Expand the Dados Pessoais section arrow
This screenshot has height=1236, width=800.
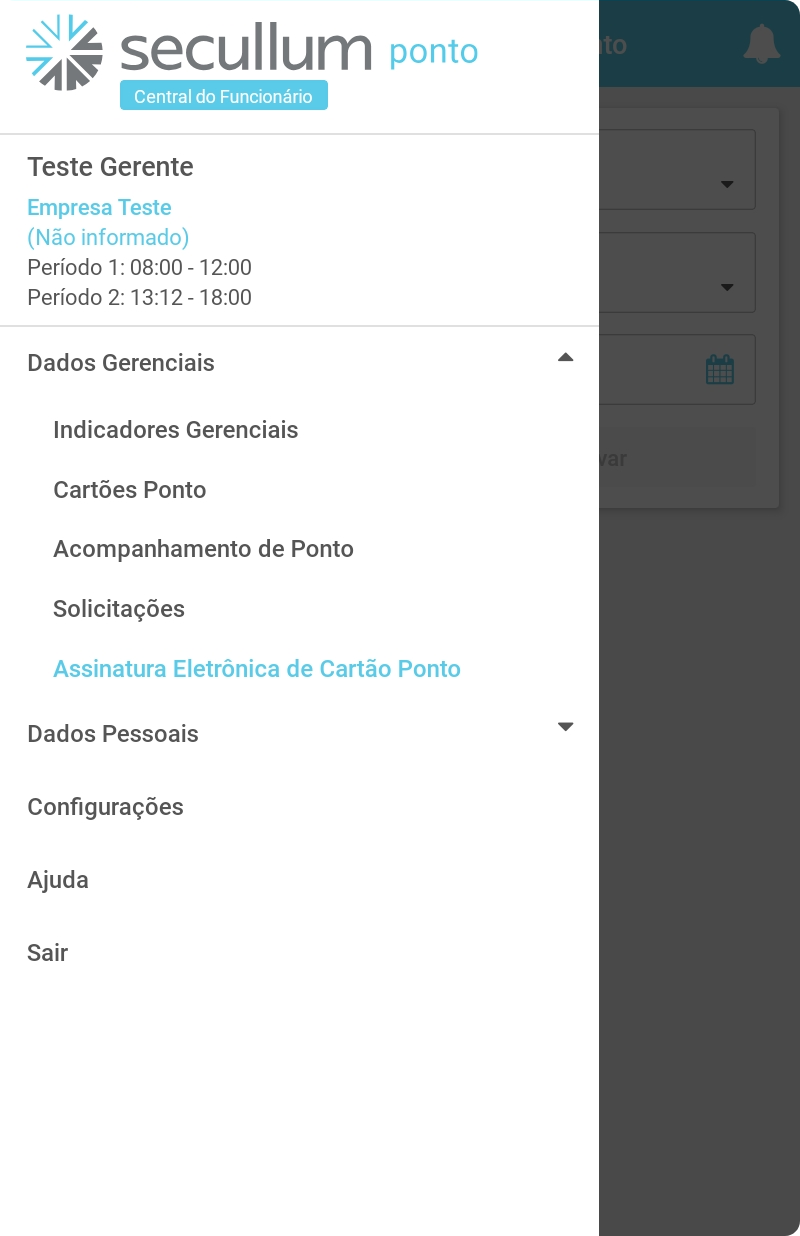point(565,727)
